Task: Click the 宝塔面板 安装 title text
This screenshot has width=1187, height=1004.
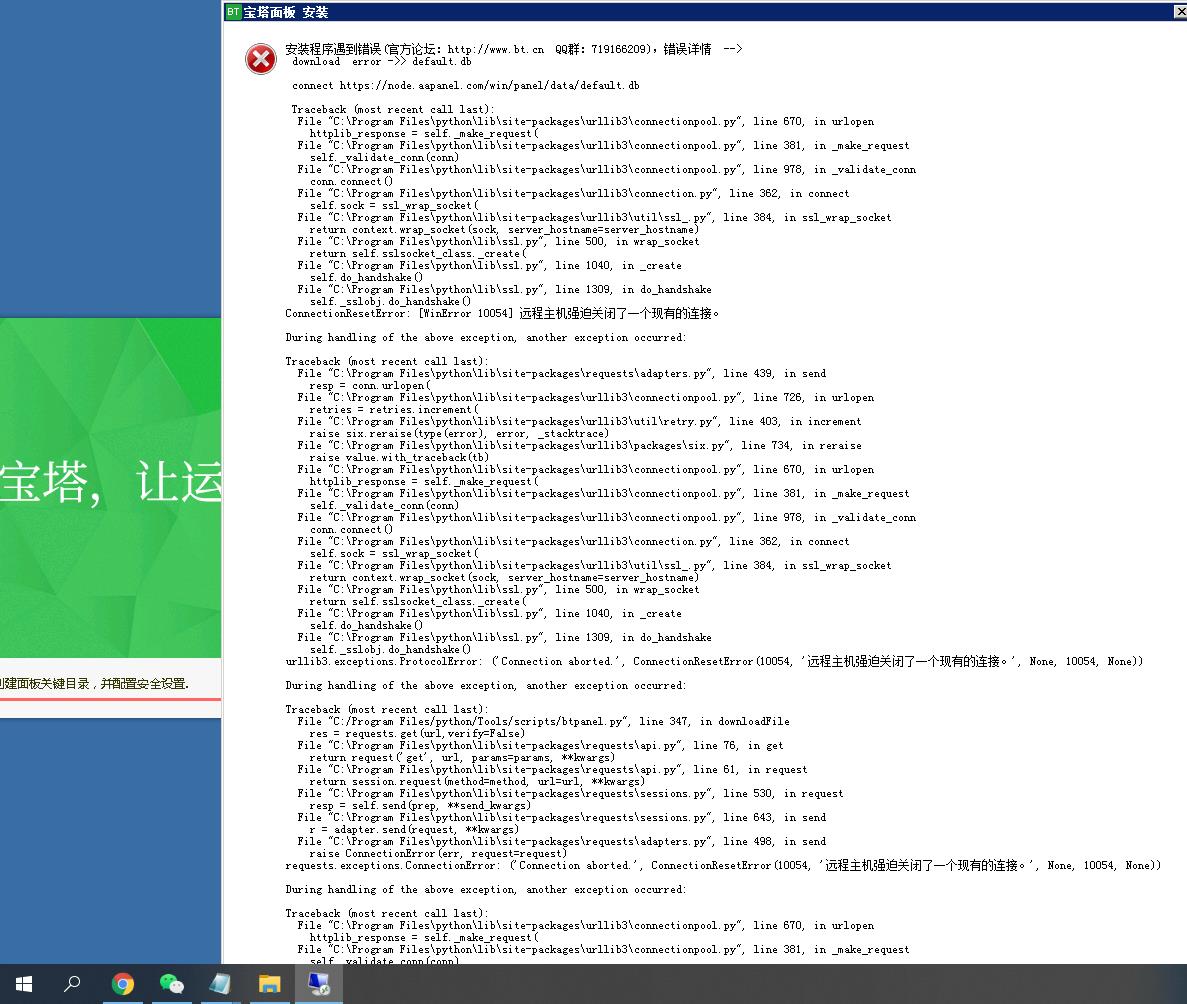Action: pos(285,12)
